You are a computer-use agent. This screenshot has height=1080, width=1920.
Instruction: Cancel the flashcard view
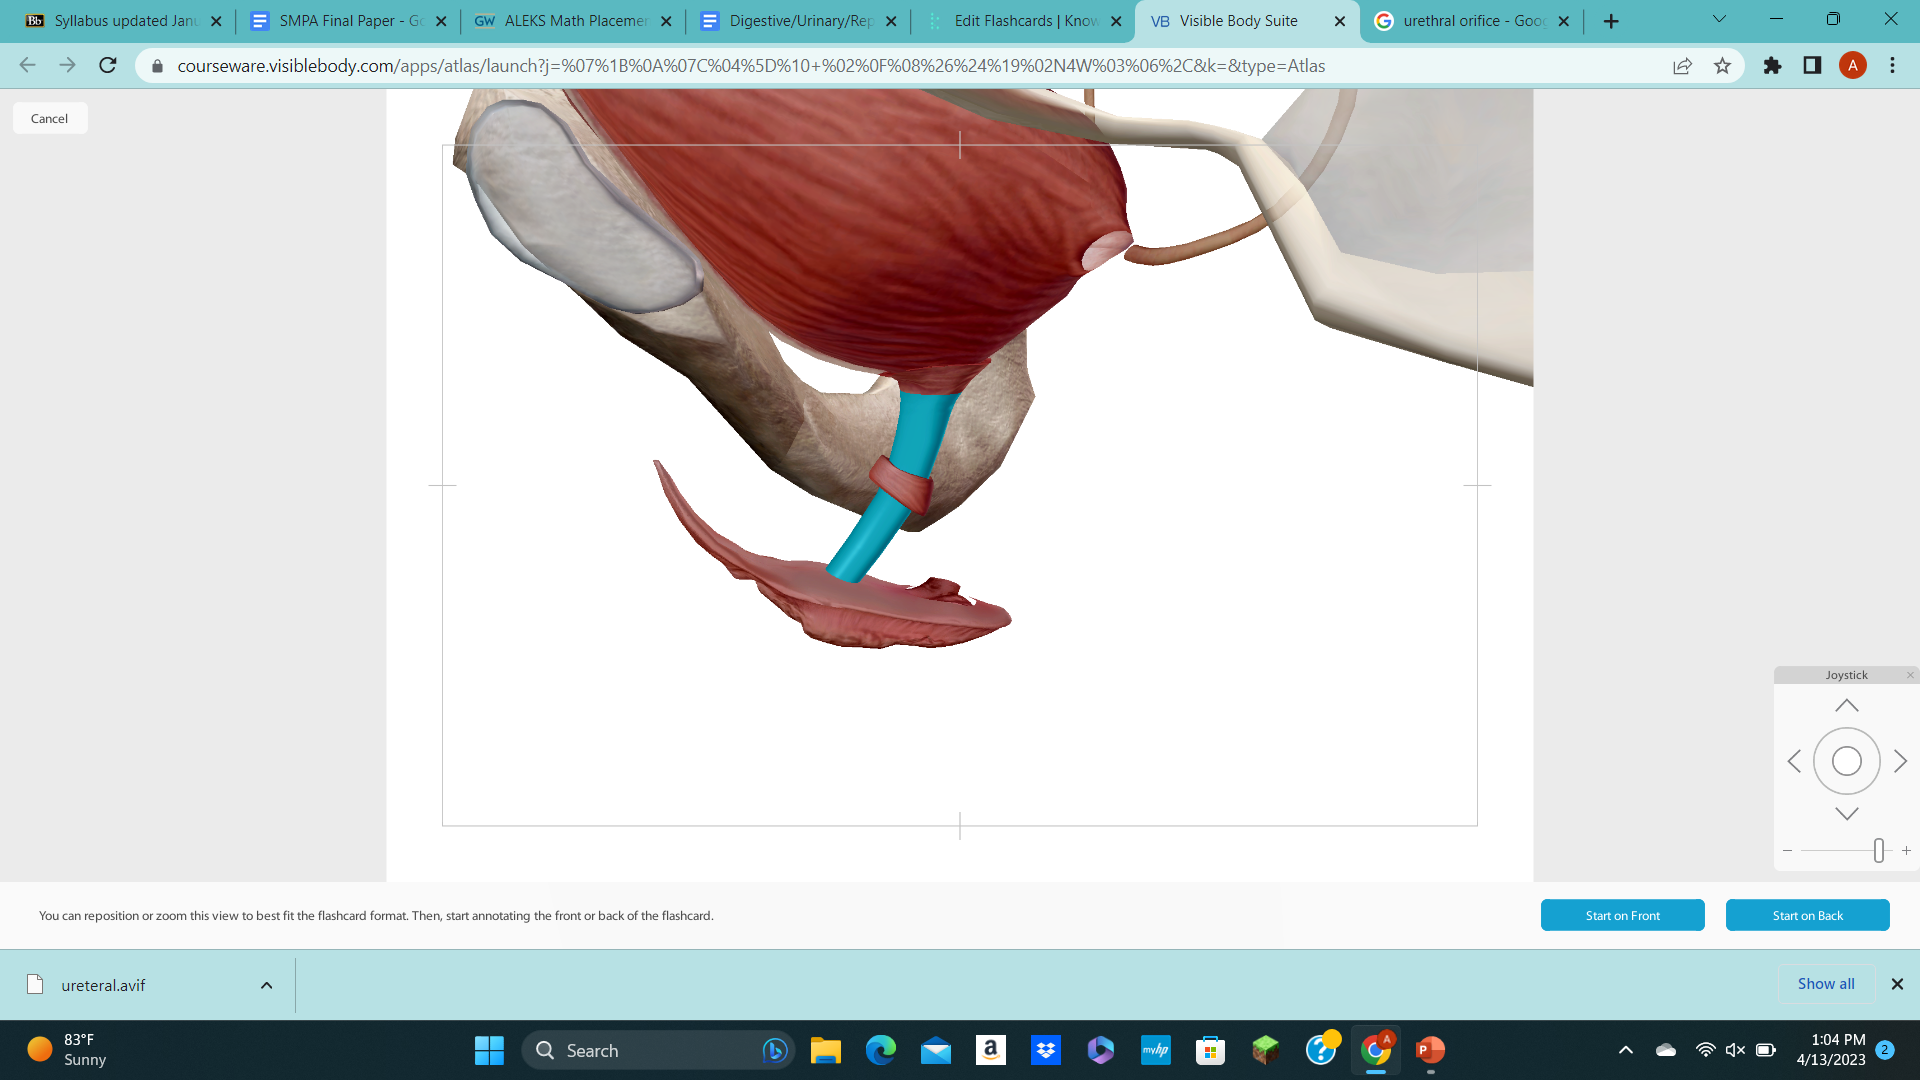pos(49,117)
